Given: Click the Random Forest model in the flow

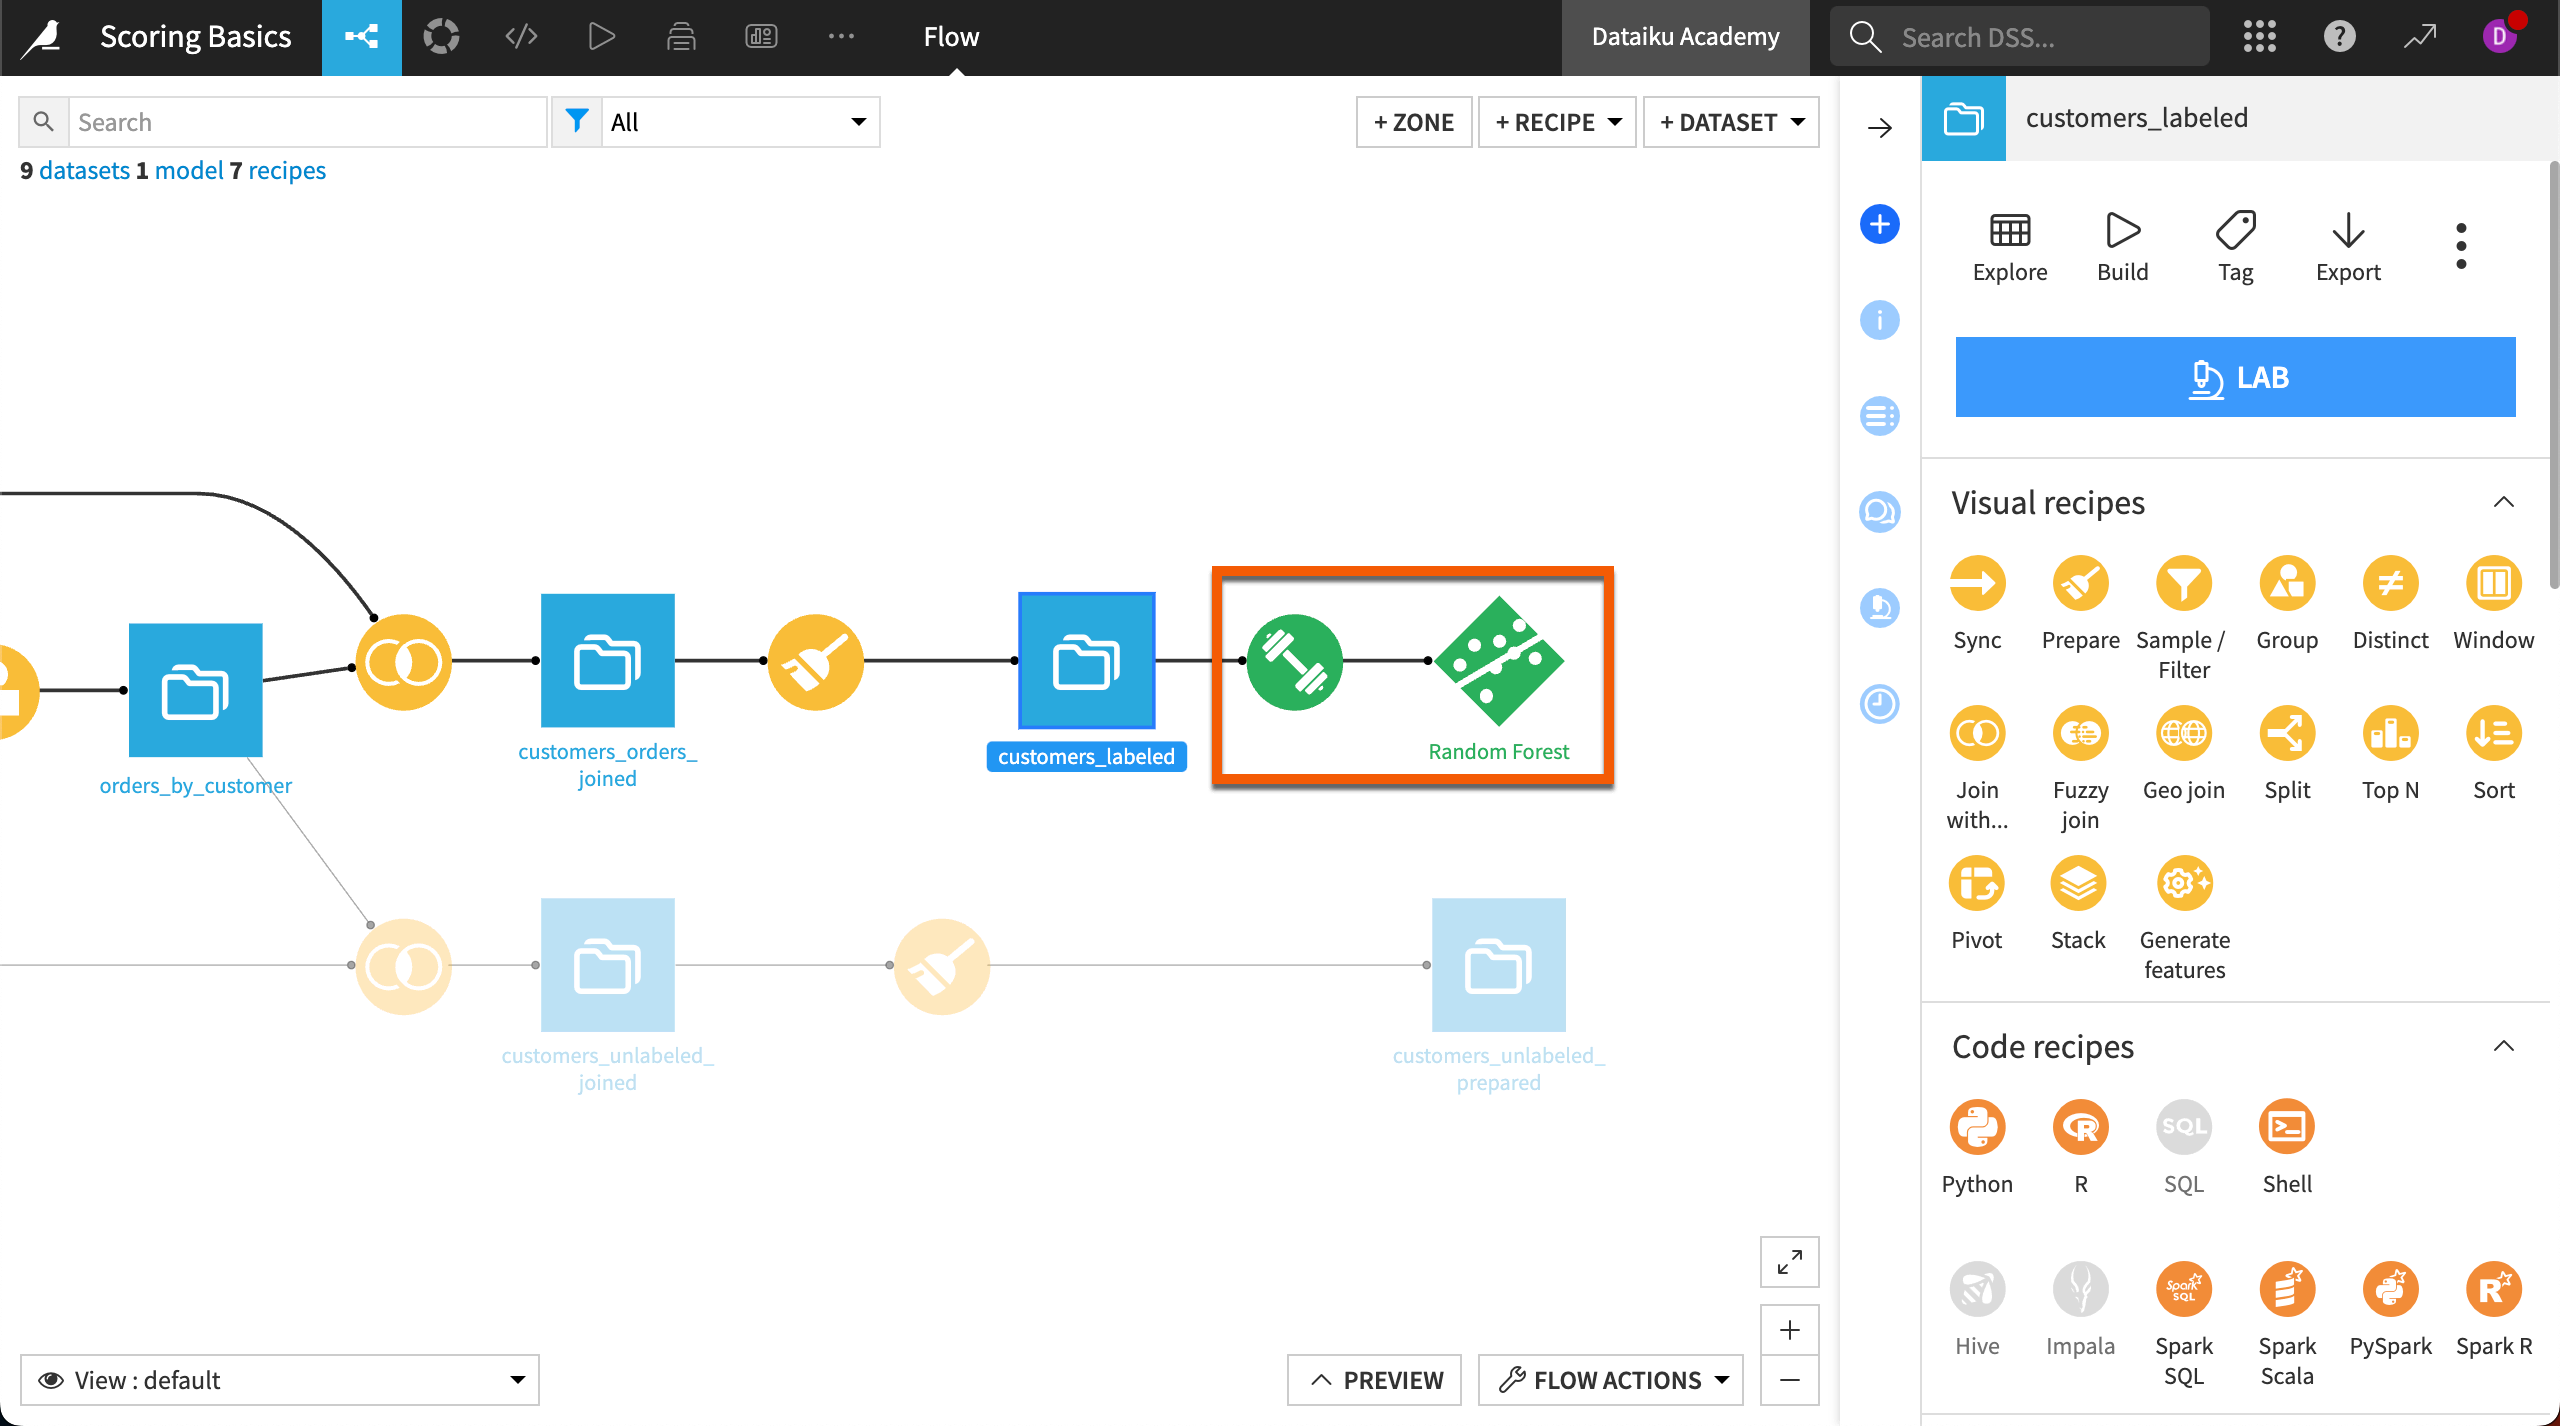Looking at the screenshot, I should click(1498, 660).
